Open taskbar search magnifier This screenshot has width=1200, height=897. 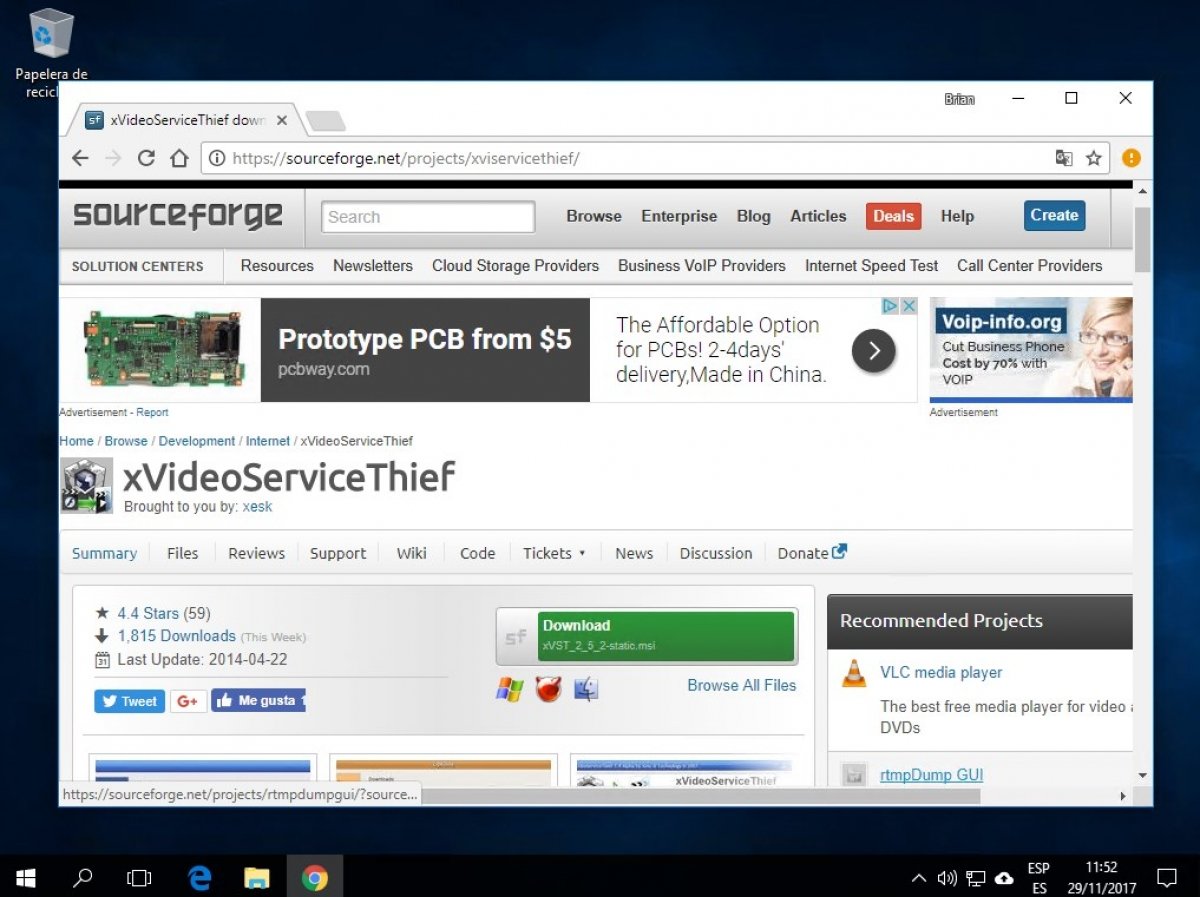pos(83,878)
